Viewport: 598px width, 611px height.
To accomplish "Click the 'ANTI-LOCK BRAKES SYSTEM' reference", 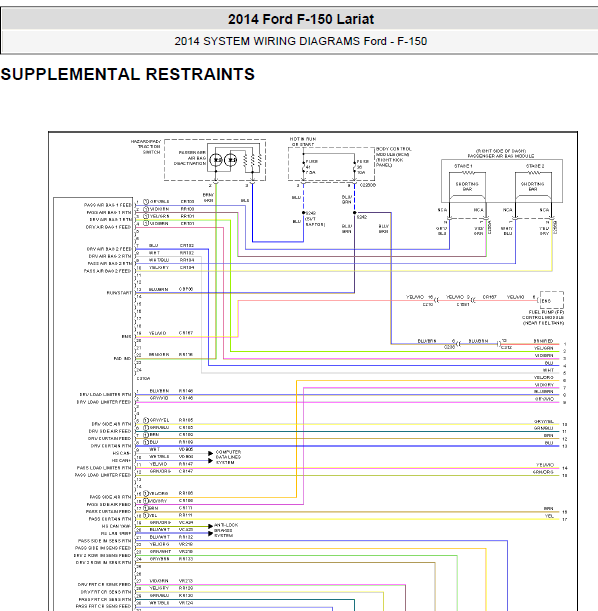I will coord(224,530).
